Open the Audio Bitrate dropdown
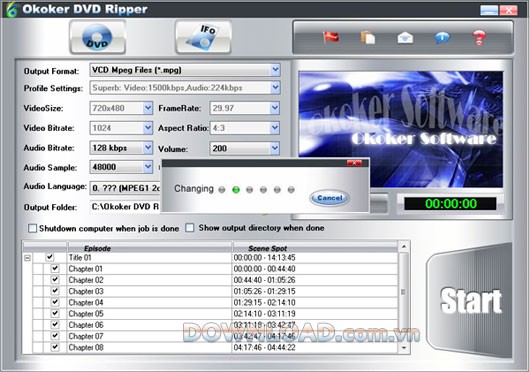The height and width of the screenshot is (372, 530). pos(148,148)
